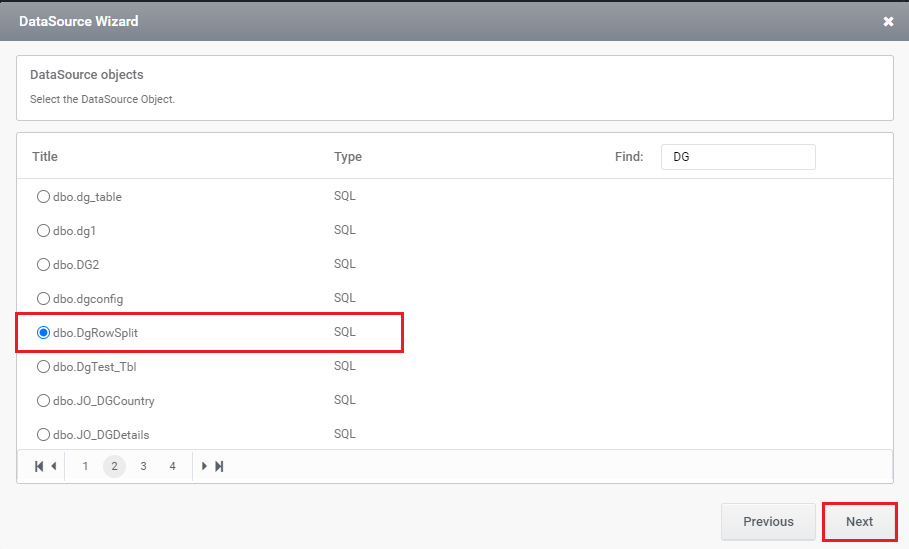909x549 pixels.
Task: Select the dbo.dg1 radio button
Action: click(x=43, y=231)
